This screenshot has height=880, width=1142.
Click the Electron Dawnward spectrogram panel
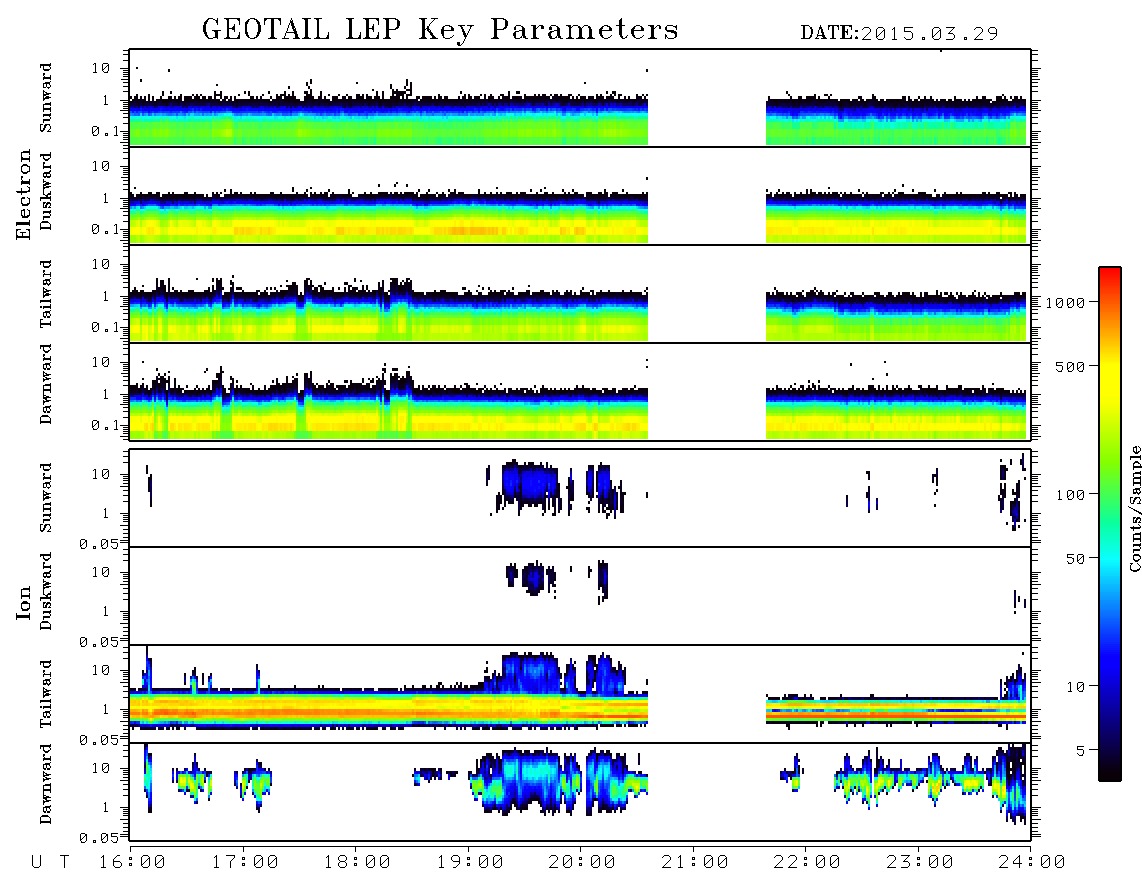(580, 391)
